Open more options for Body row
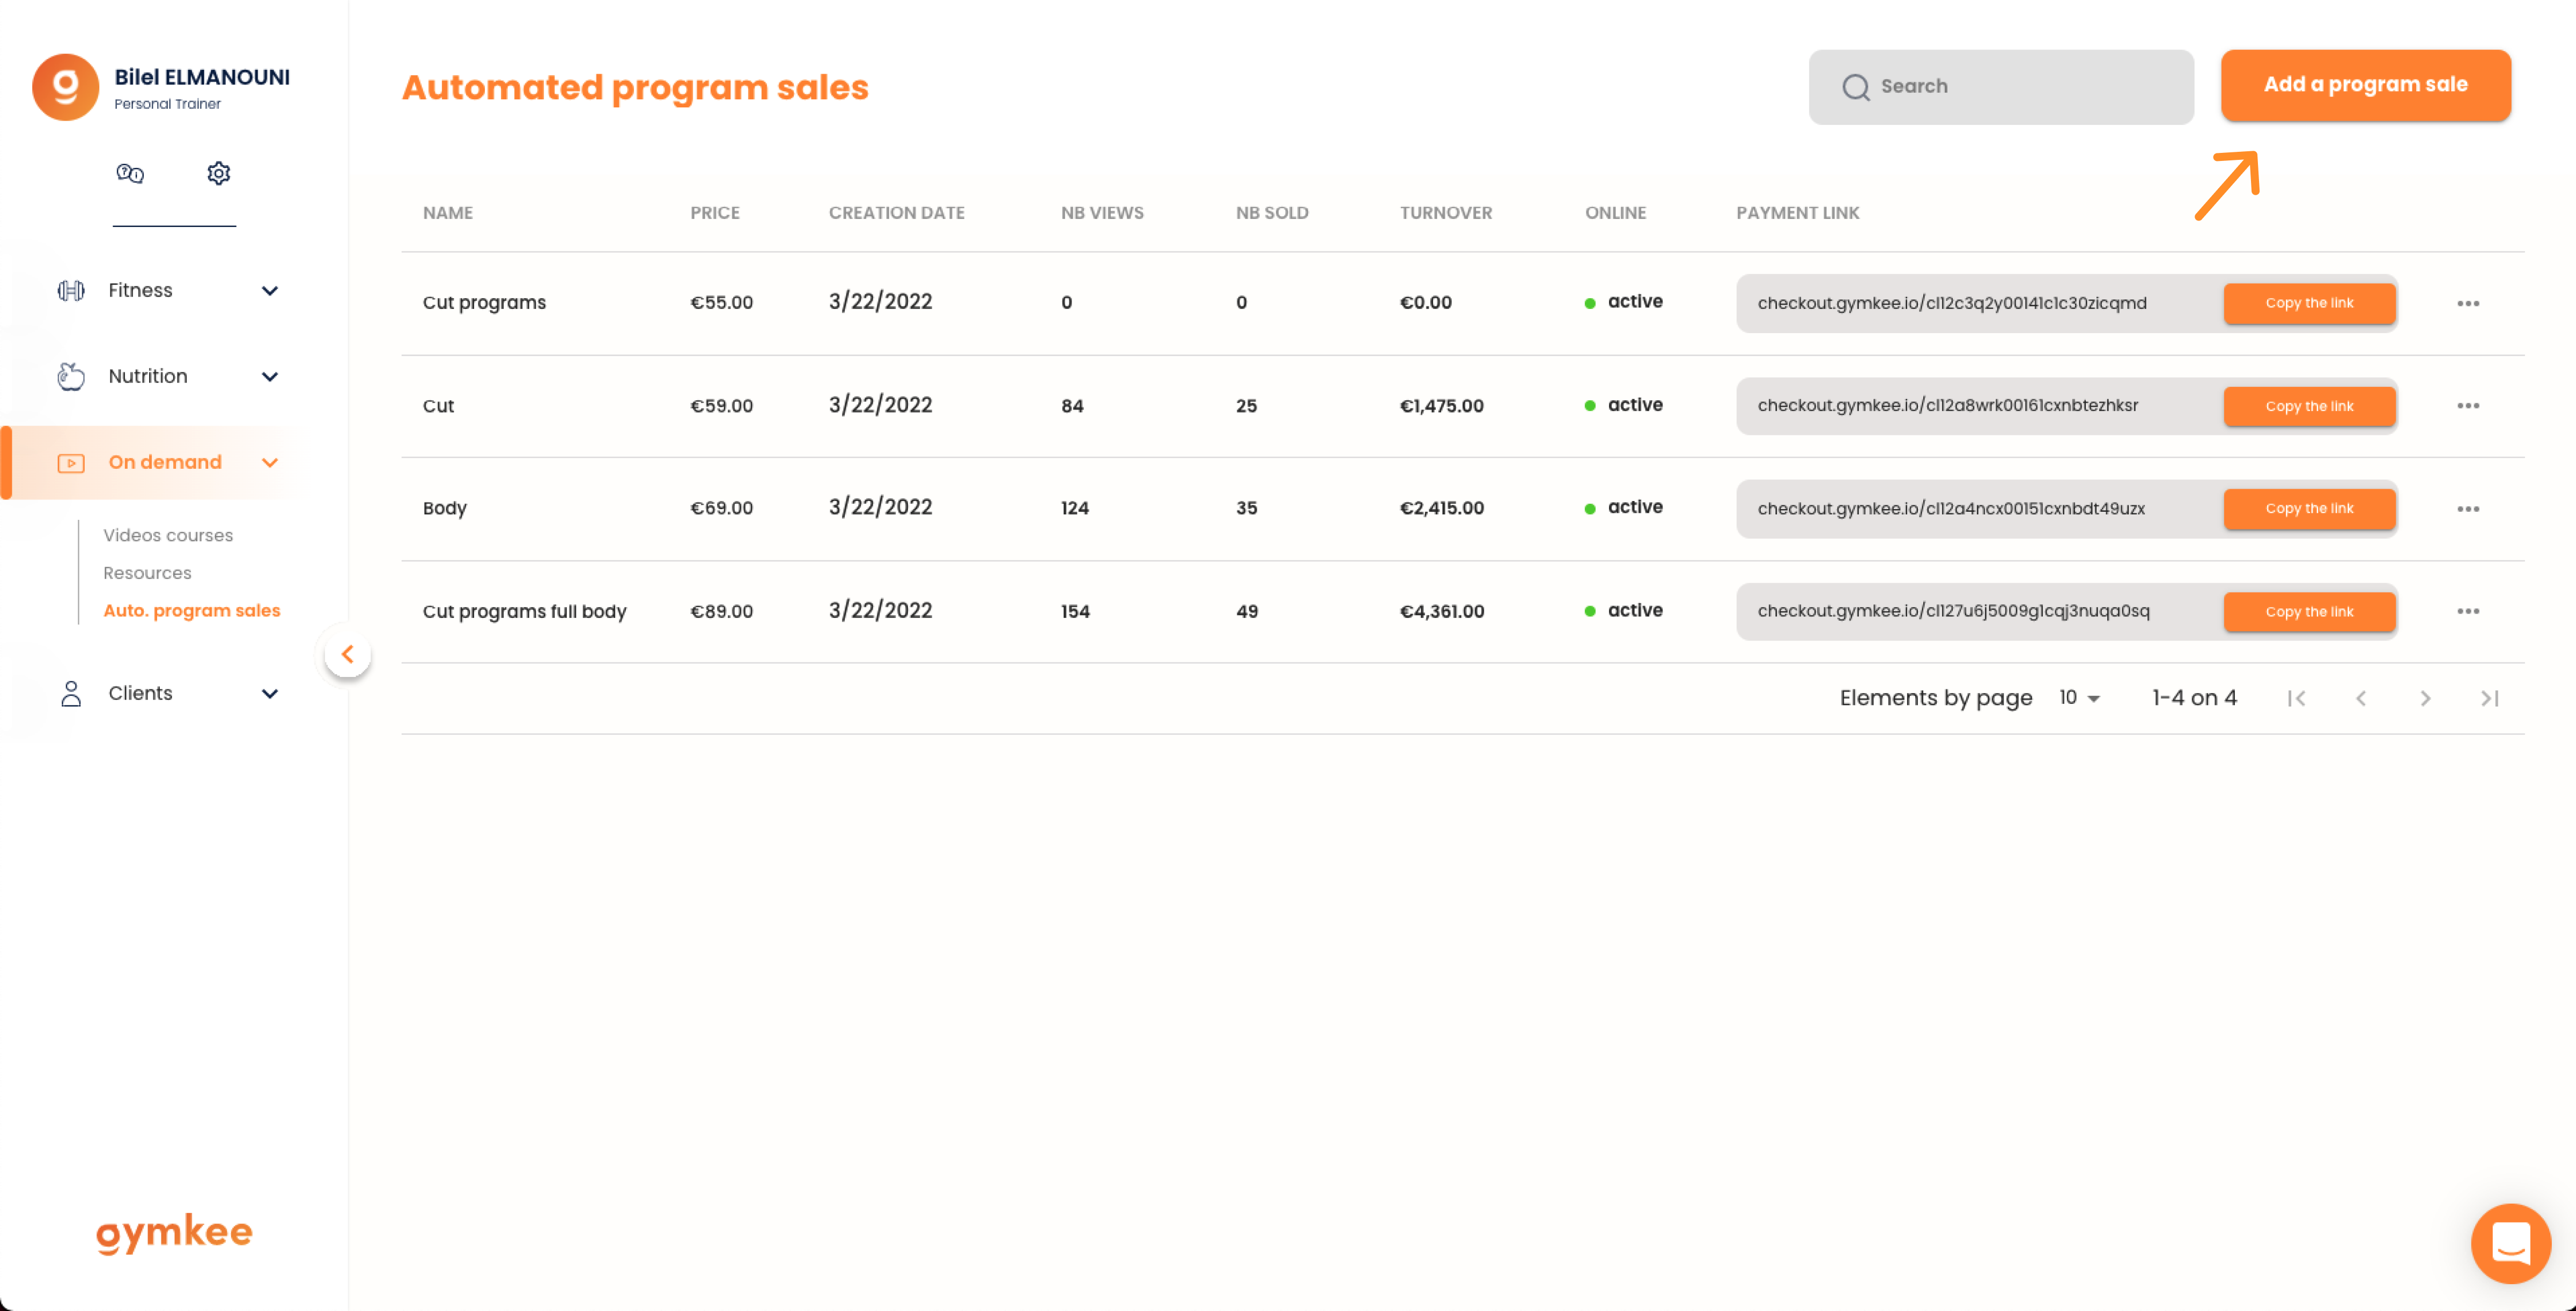 point(2467,508)
